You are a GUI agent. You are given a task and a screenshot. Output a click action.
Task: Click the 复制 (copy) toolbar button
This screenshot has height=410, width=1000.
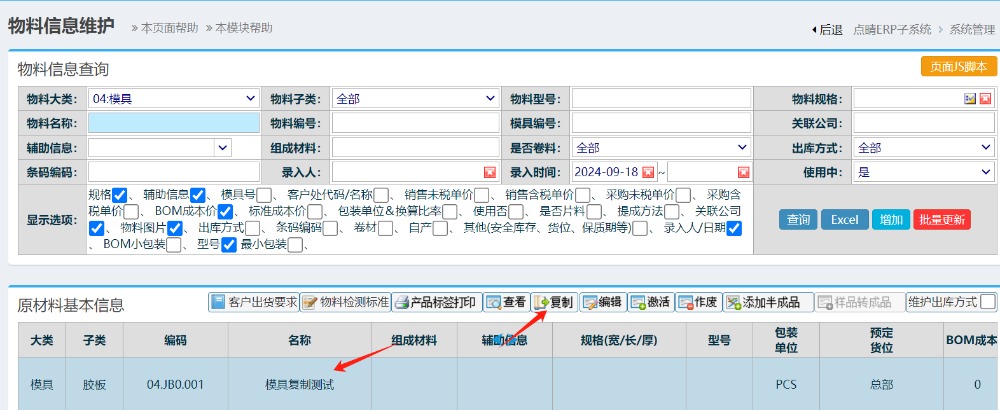coord(555,302)
